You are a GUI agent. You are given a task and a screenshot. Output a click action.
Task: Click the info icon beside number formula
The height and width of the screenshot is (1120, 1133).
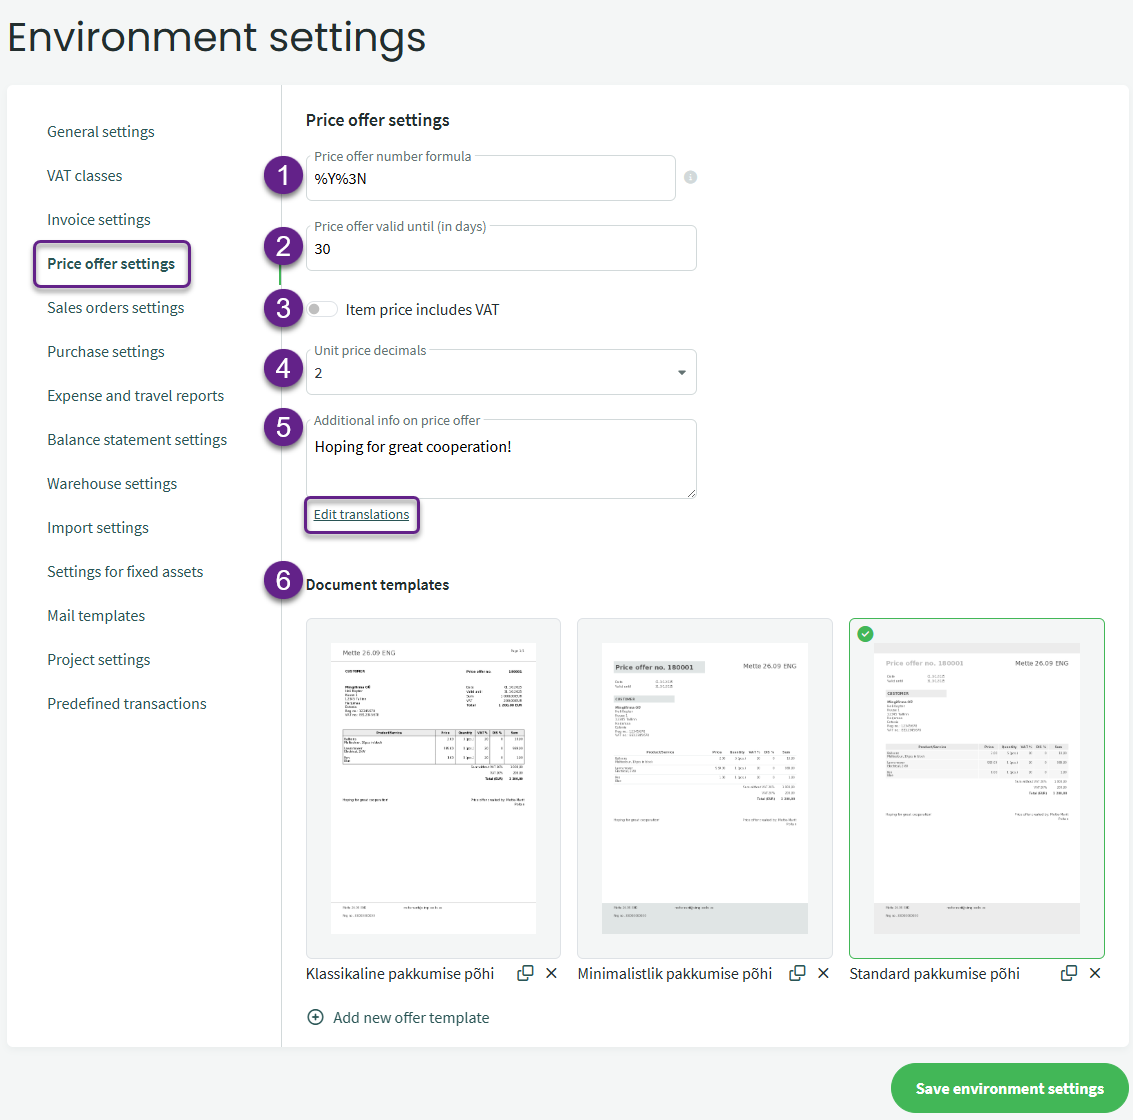pos(690,177)
